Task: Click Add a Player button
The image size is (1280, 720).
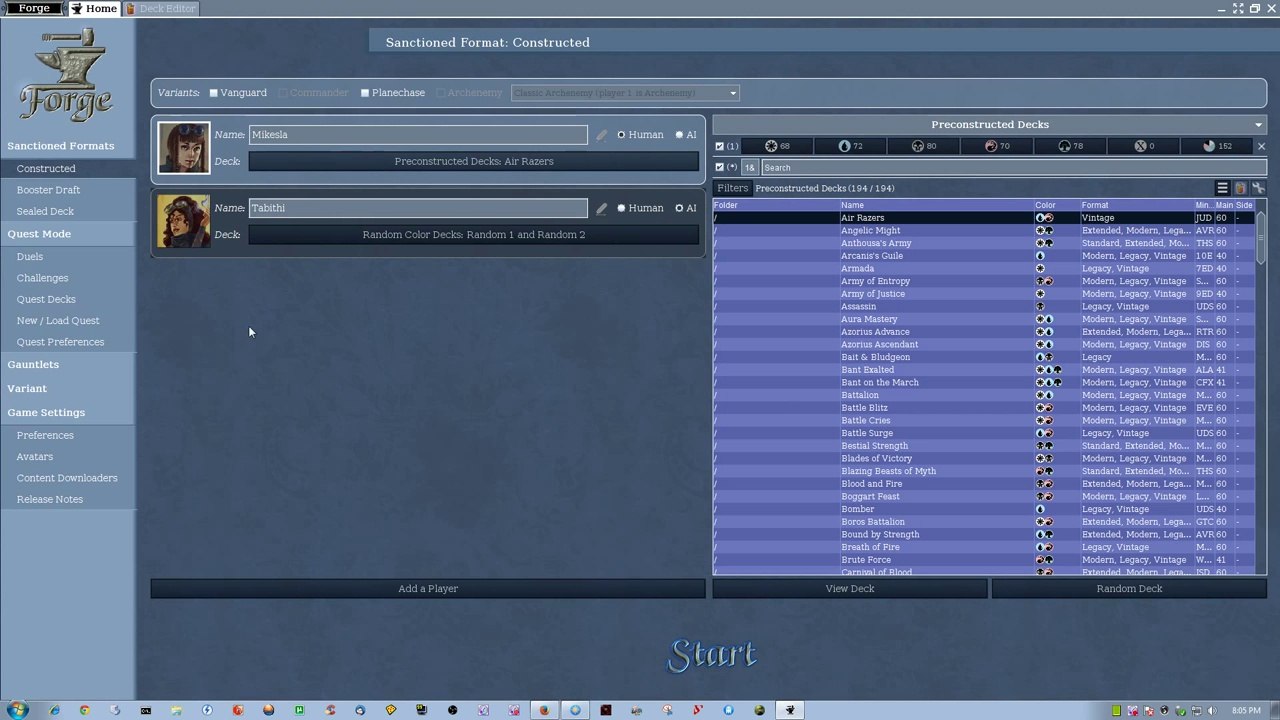Action: point(428,589)
